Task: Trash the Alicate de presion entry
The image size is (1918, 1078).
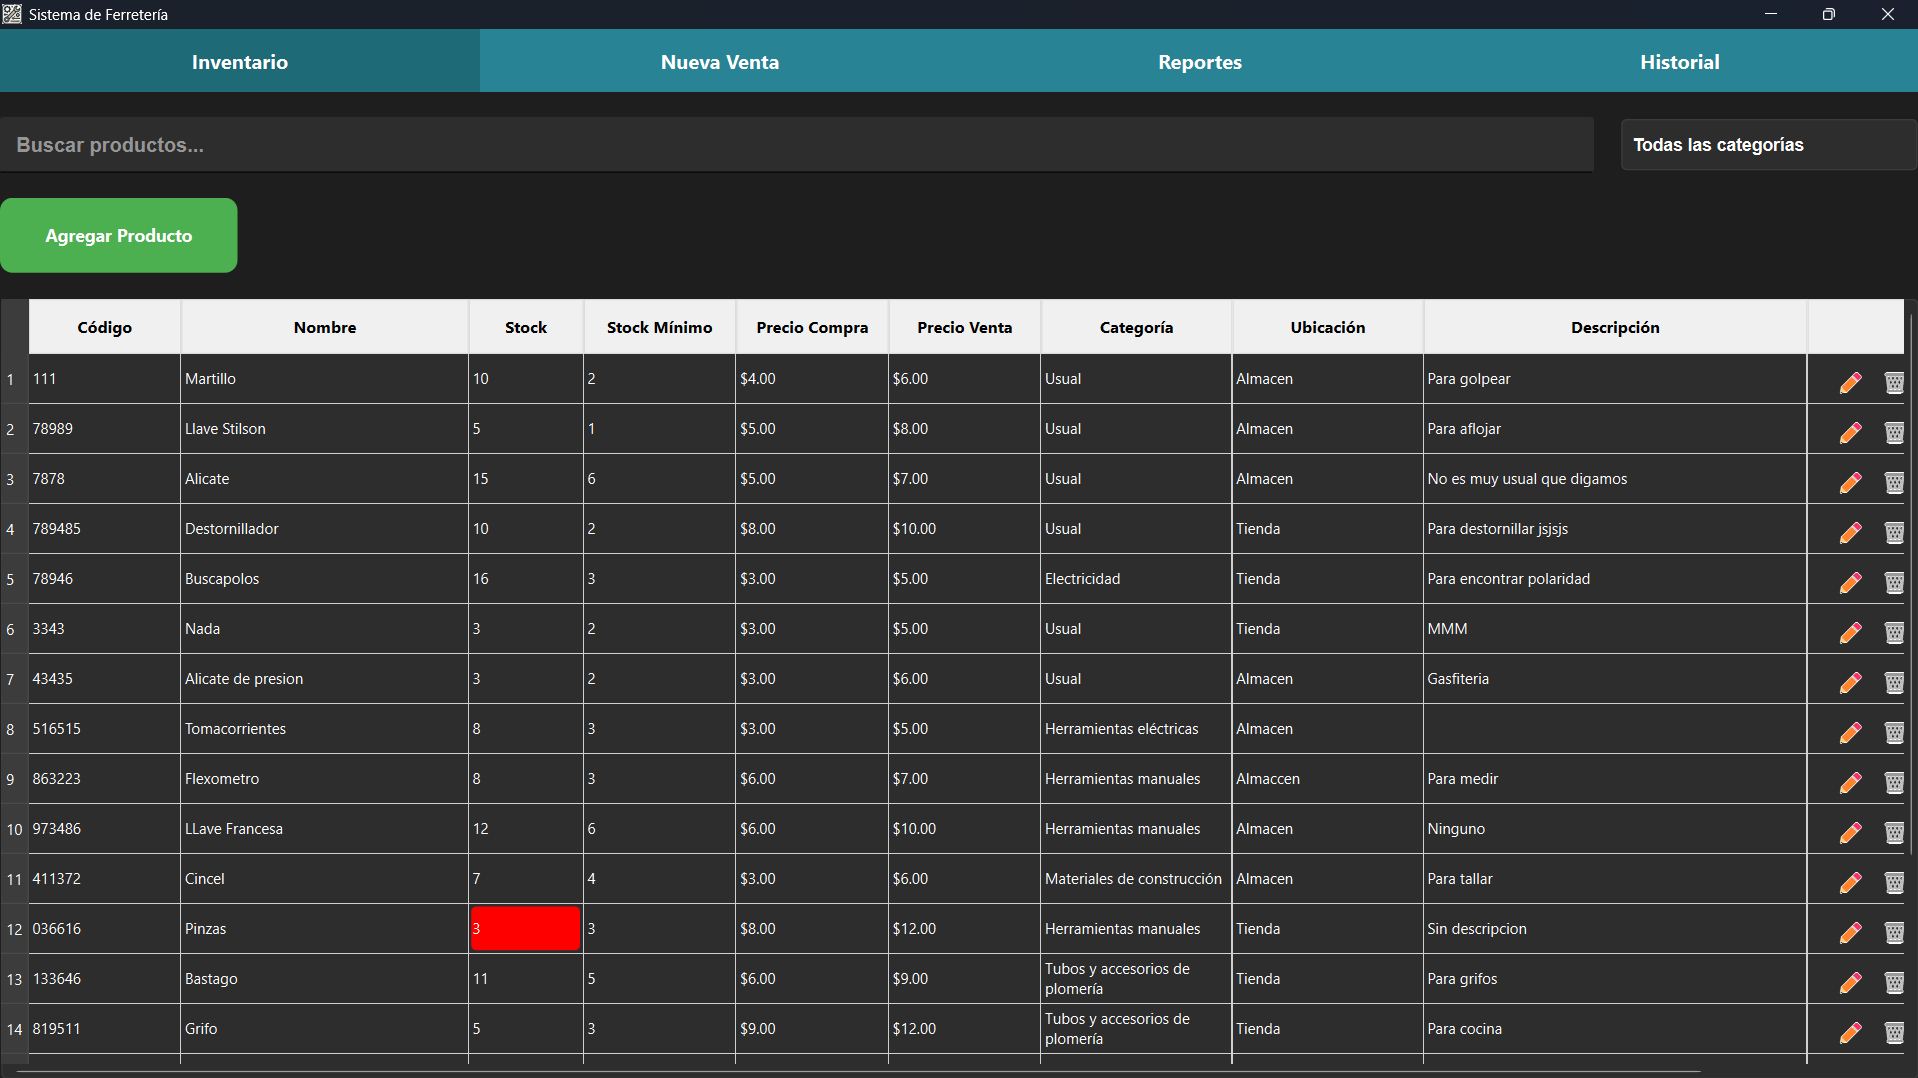Action: click(1893, 682)
